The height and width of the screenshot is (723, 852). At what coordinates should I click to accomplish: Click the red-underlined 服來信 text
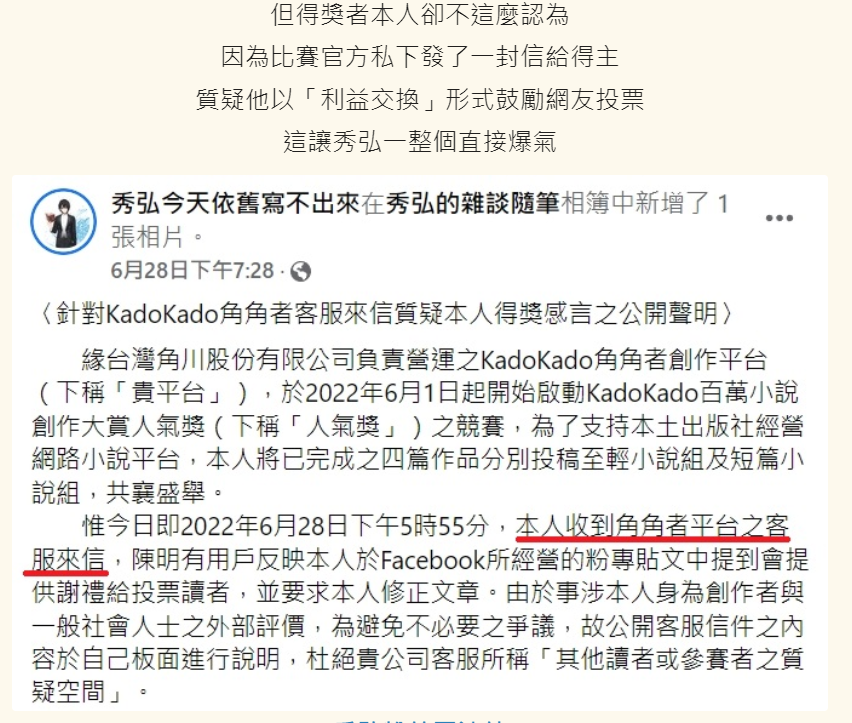(x=68, y=559)
